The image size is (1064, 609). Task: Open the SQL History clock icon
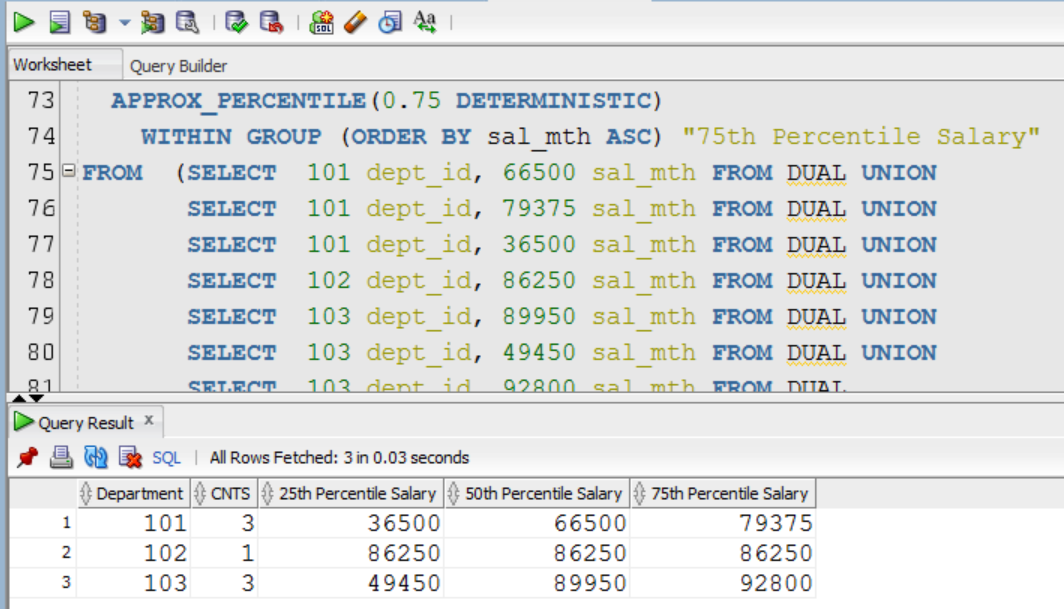390,22
